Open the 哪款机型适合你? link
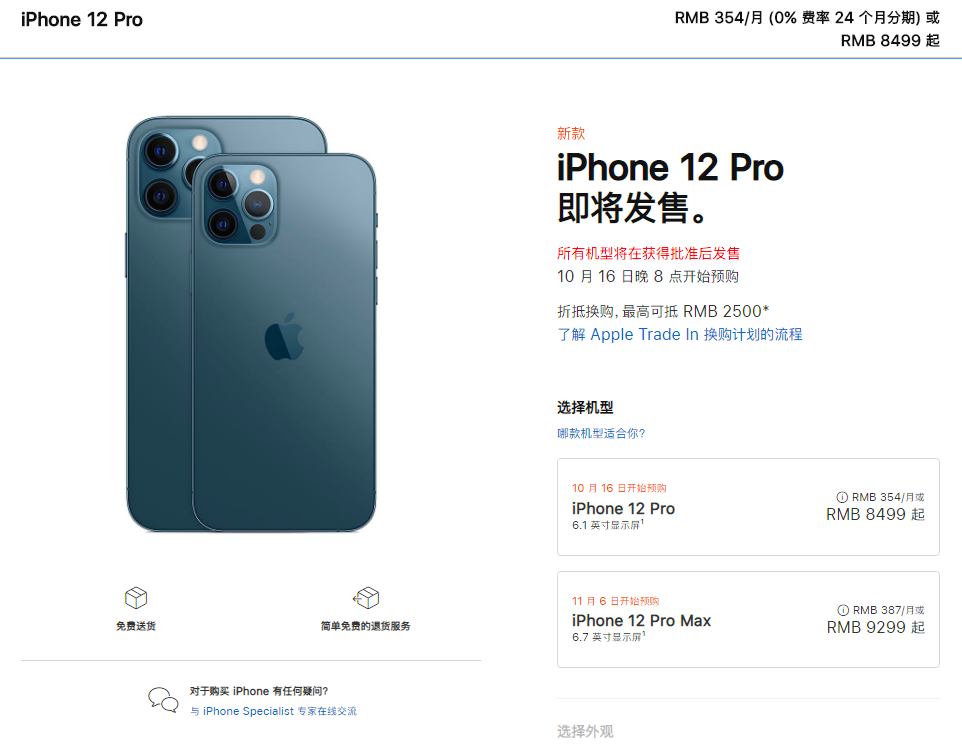Viewport: 962px width, 748px height. coord(601,433)
